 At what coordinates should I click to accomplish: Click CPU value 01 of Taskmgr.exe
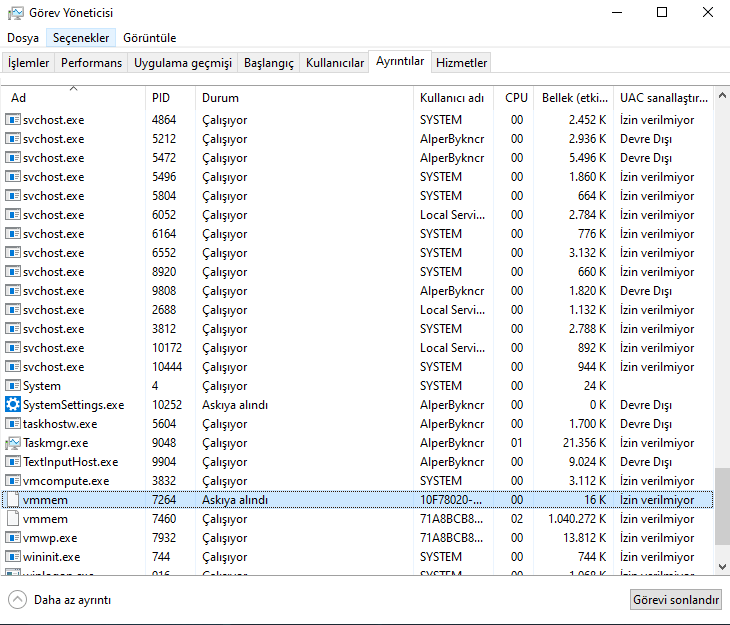click(x=517, y=442)
